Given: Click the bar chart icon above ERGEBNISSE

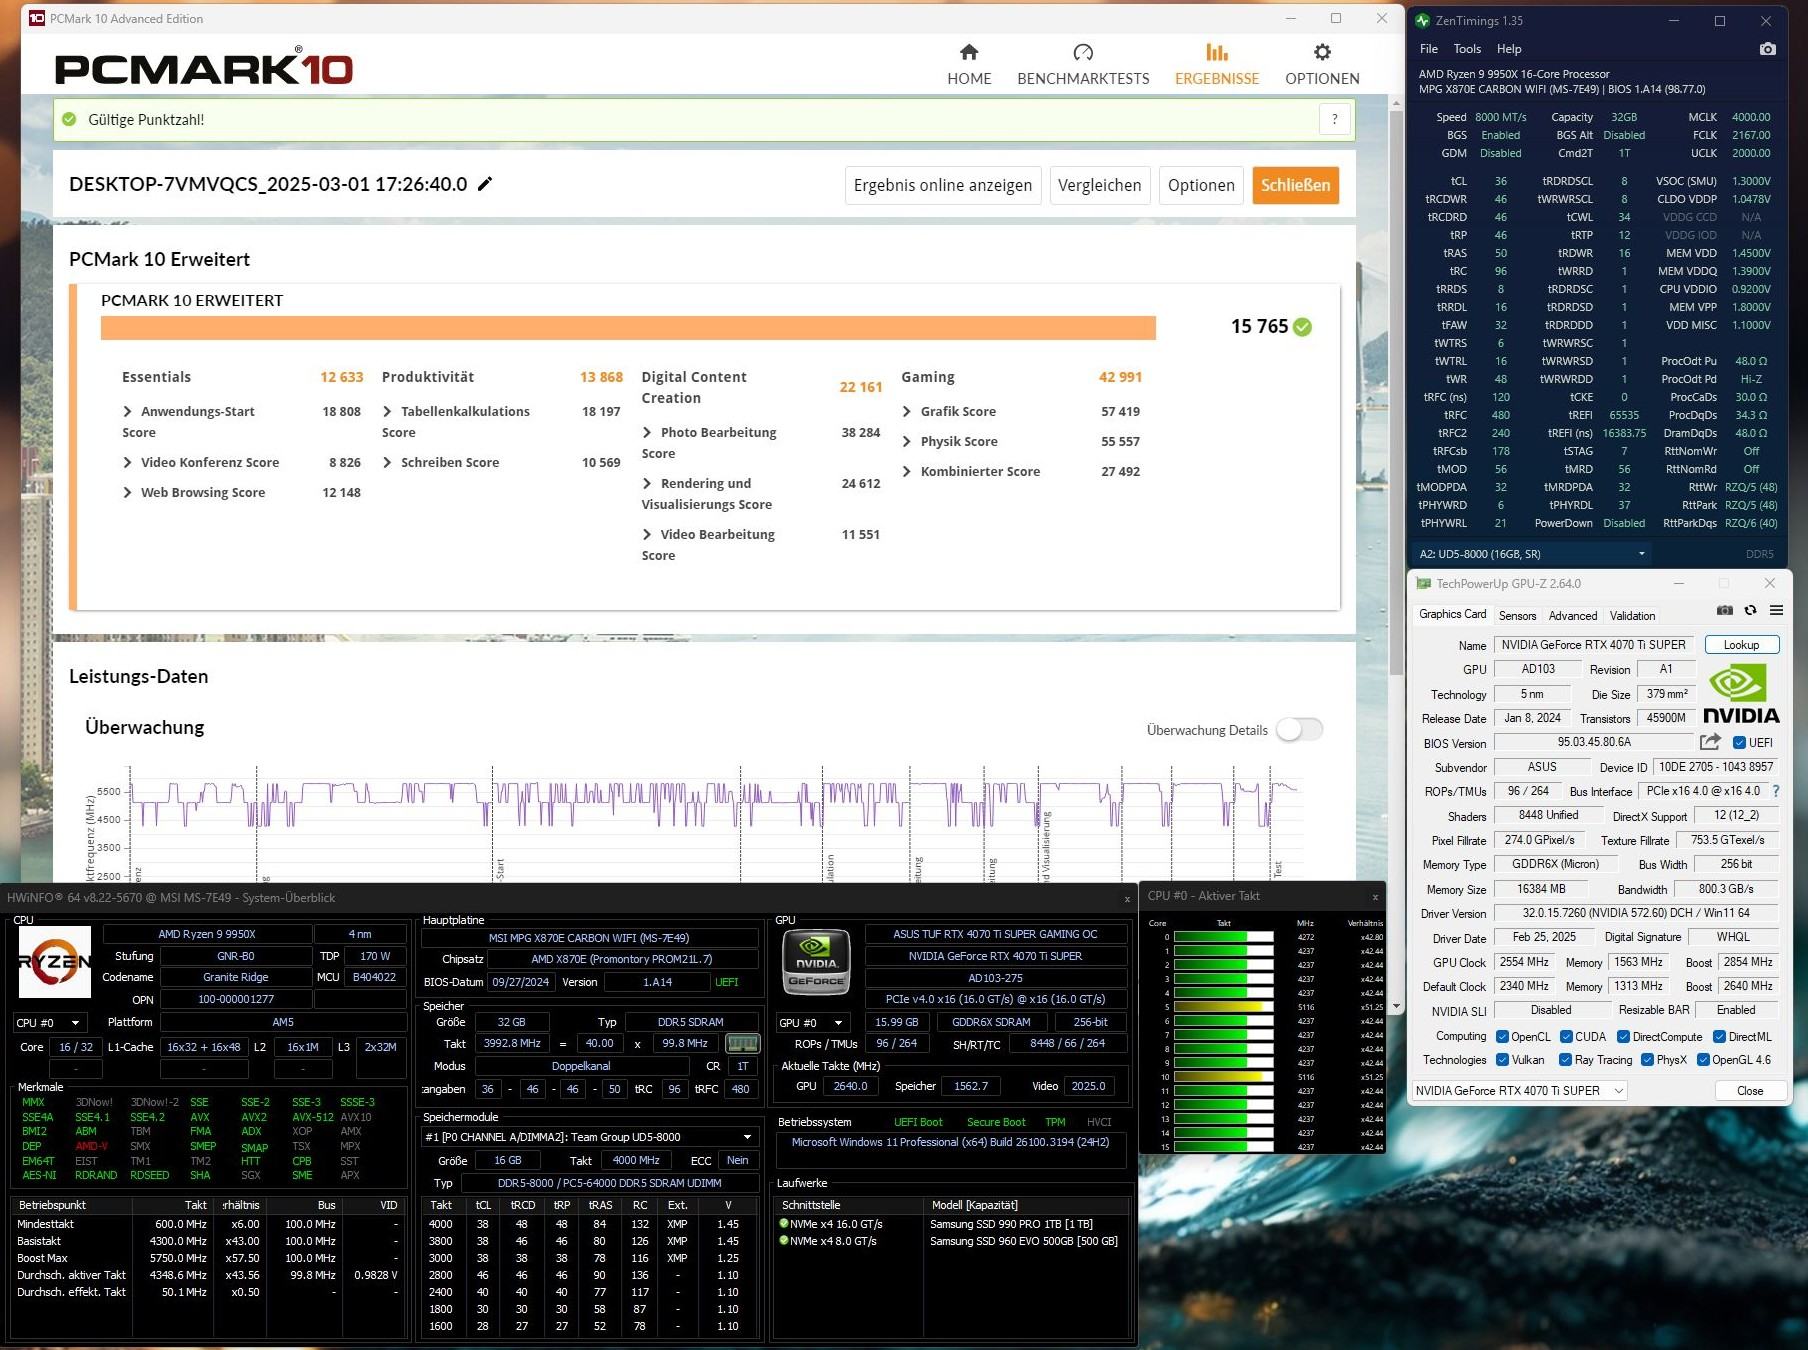Looking at the screenshot, I should [1217, 52].
